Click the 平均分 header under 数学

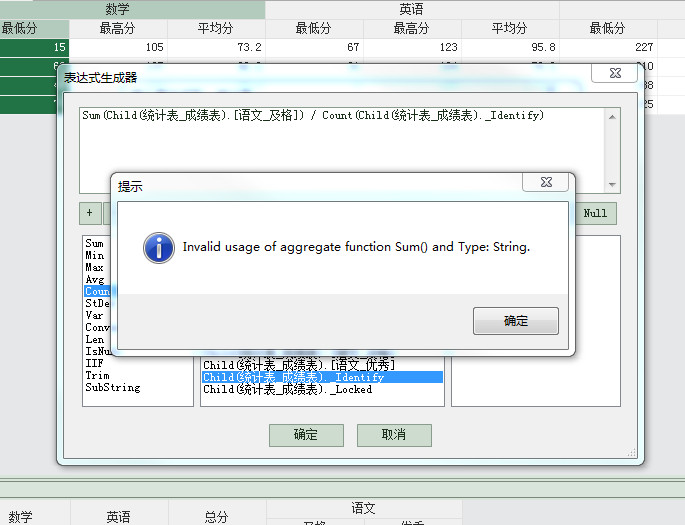click(x=215, y=29)
